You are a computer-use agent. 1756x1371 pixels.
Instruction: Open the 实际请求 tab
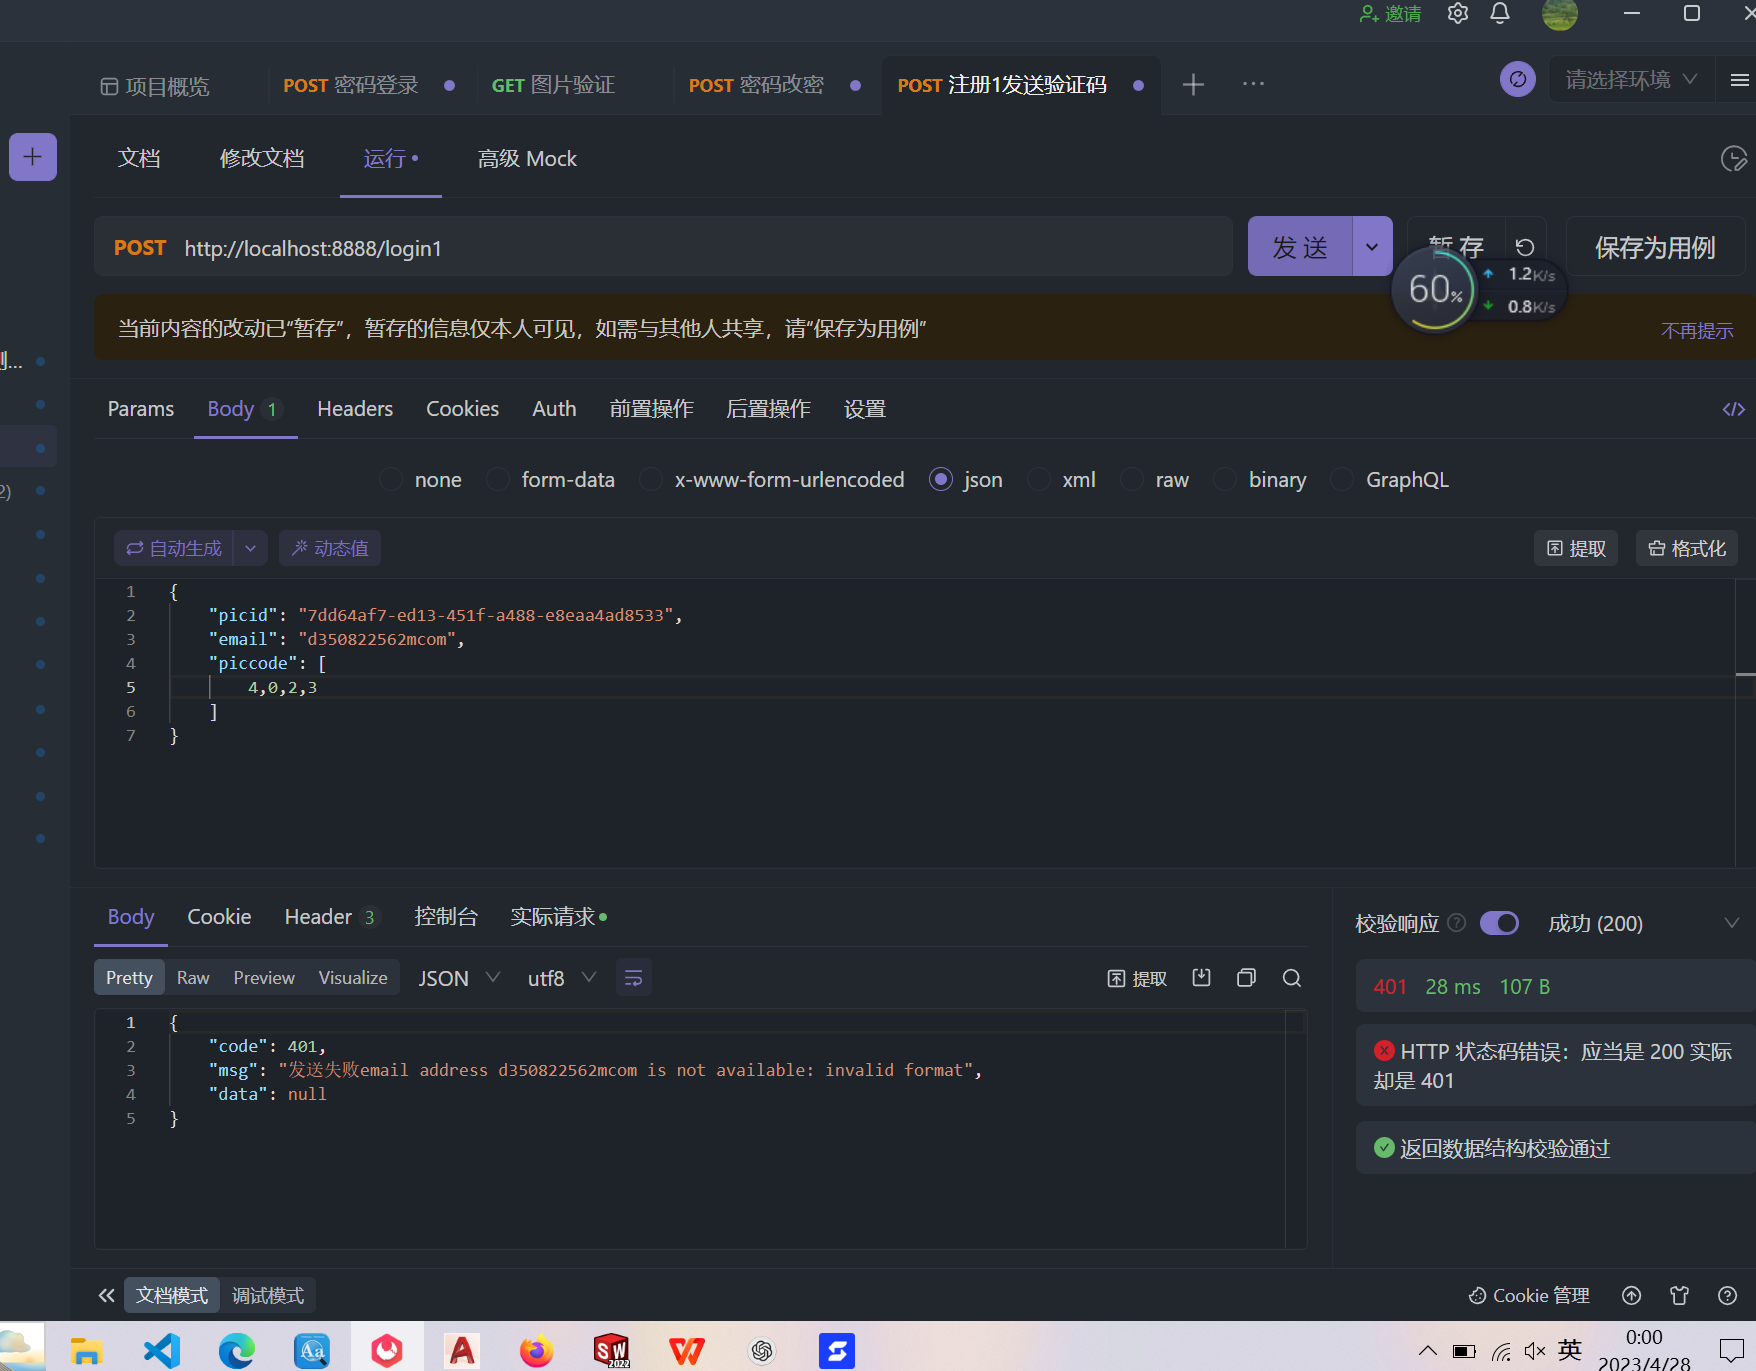pyautogui.click(x=558, y=917)
